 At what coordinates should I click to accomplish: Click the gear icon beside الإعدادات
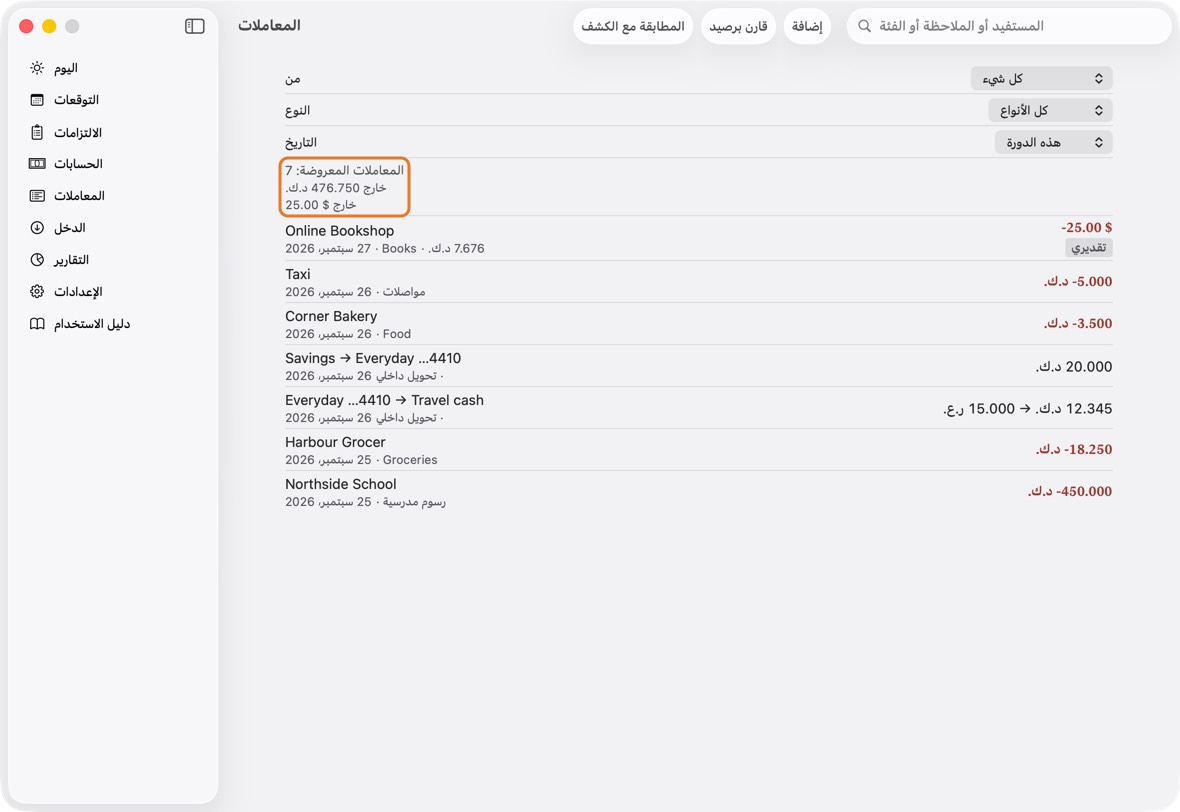pos(37,291)
